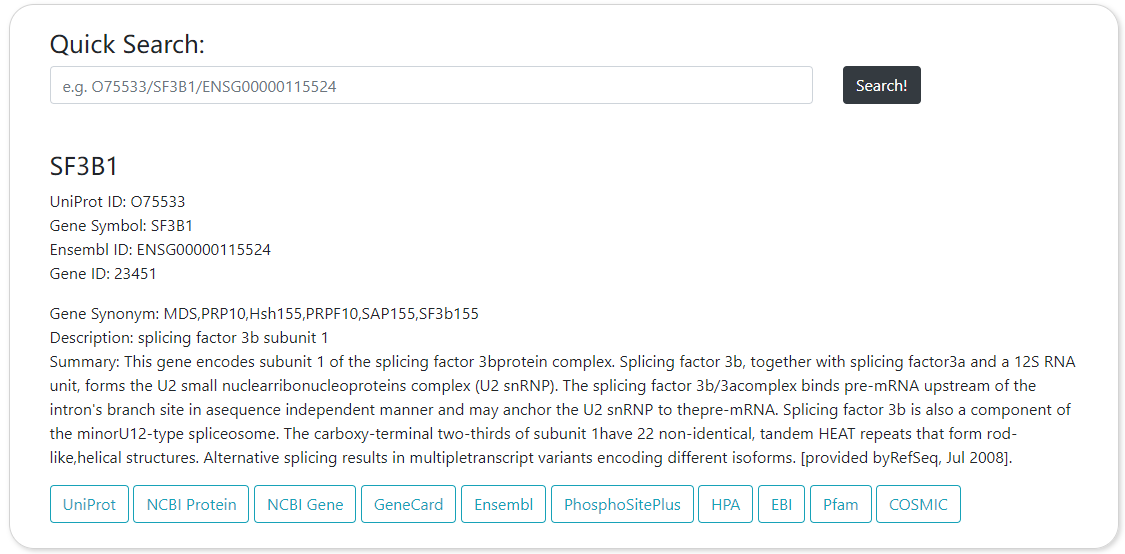Click the Quick Search input field
The width and height of the screenshot is (1125, 554).
[x=431, y=86]
